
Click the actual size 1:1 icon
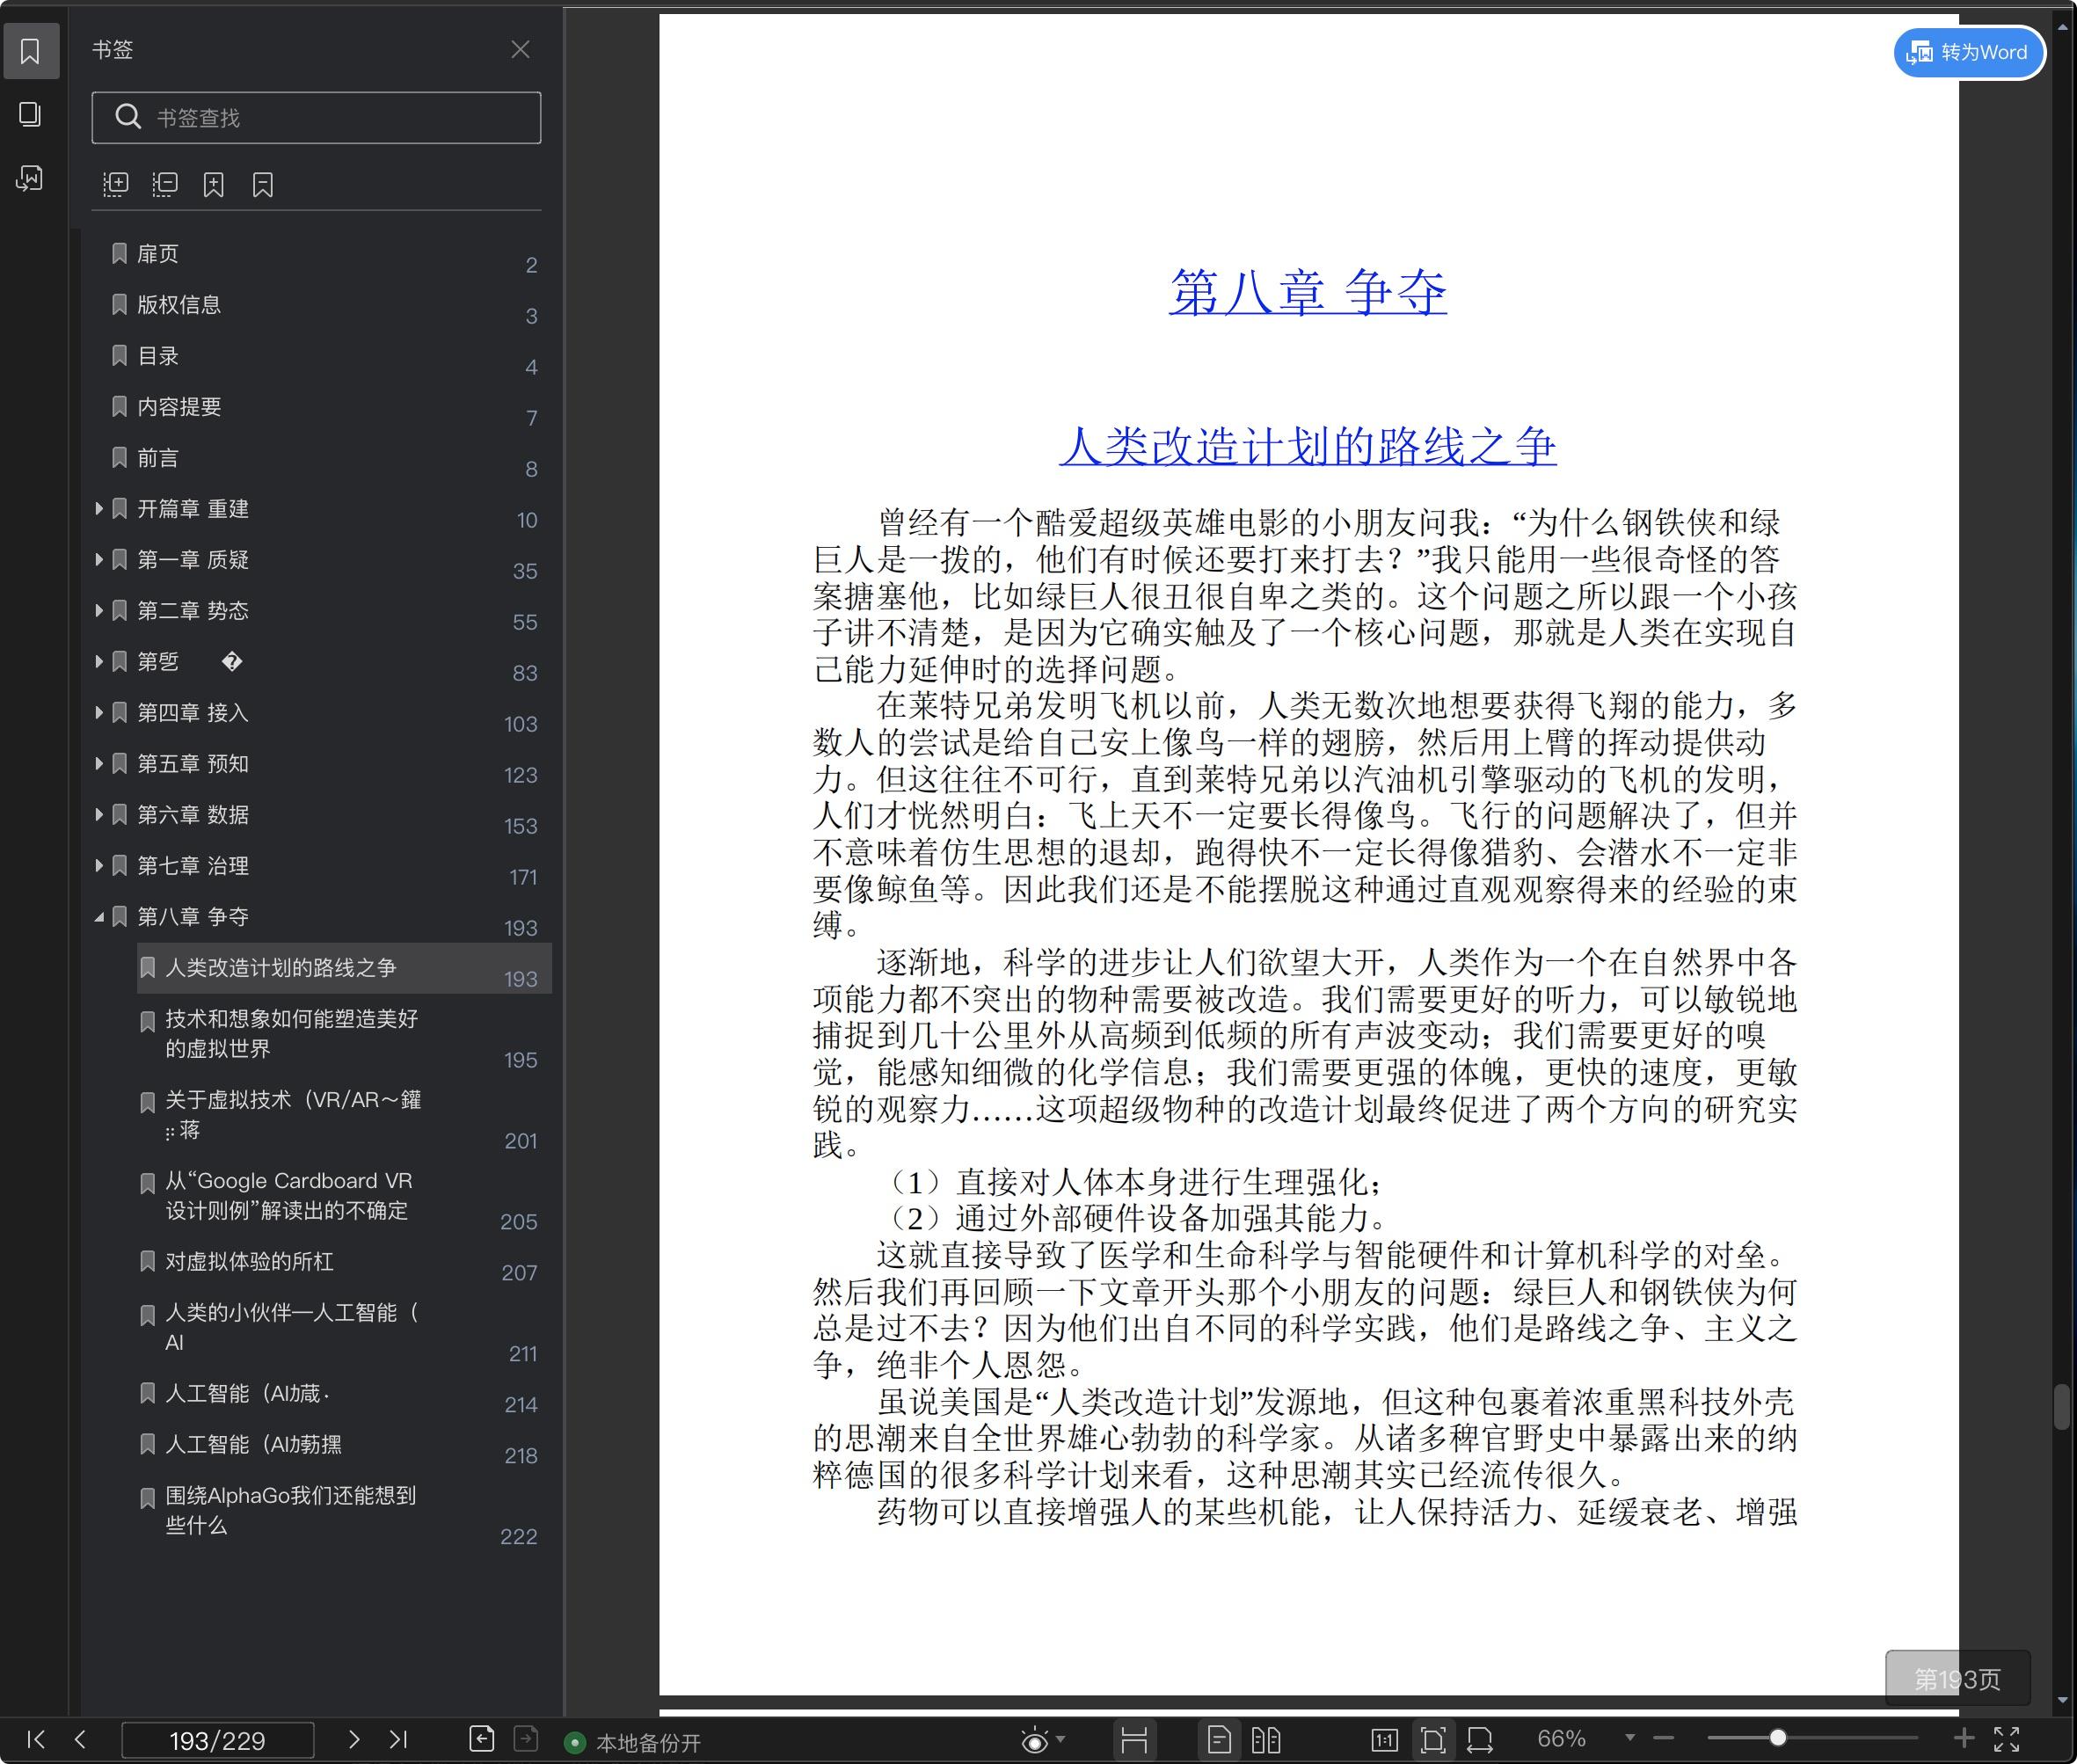point(1384,1740)
